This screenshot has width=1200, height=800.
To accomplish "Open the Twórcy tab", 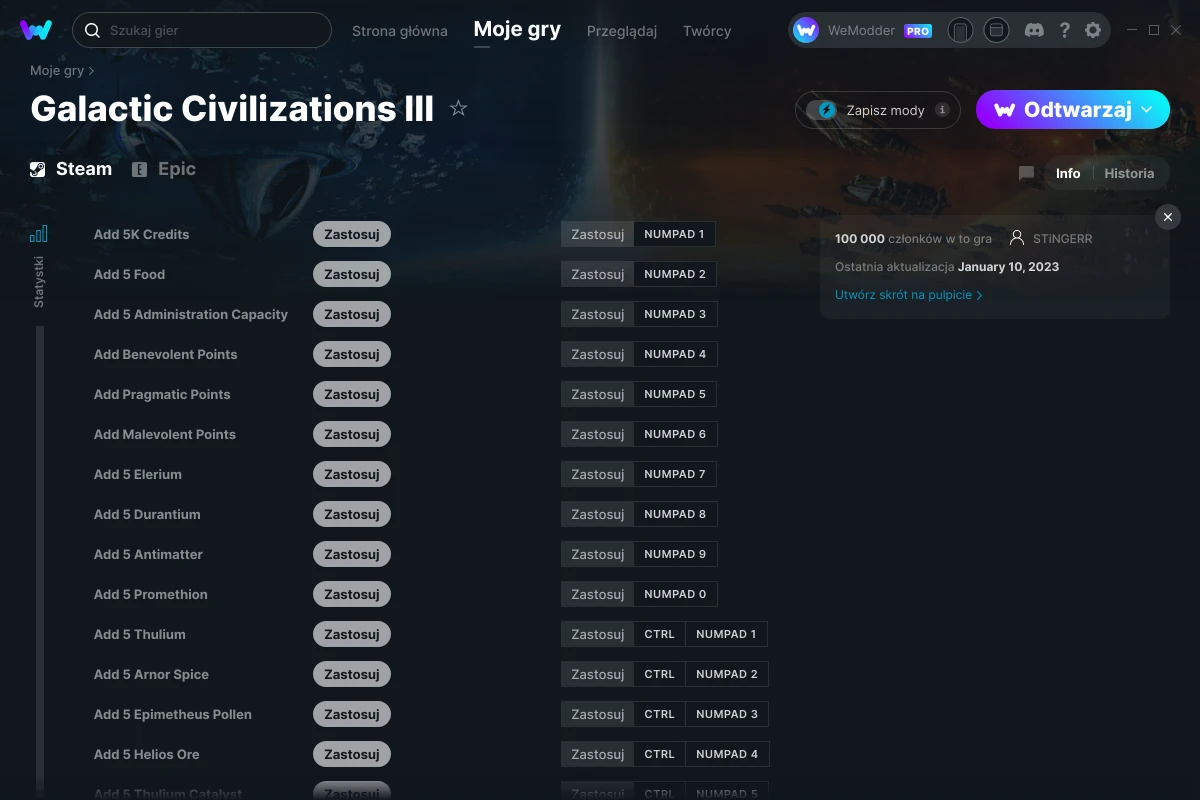I will click(x=707, y=31).
